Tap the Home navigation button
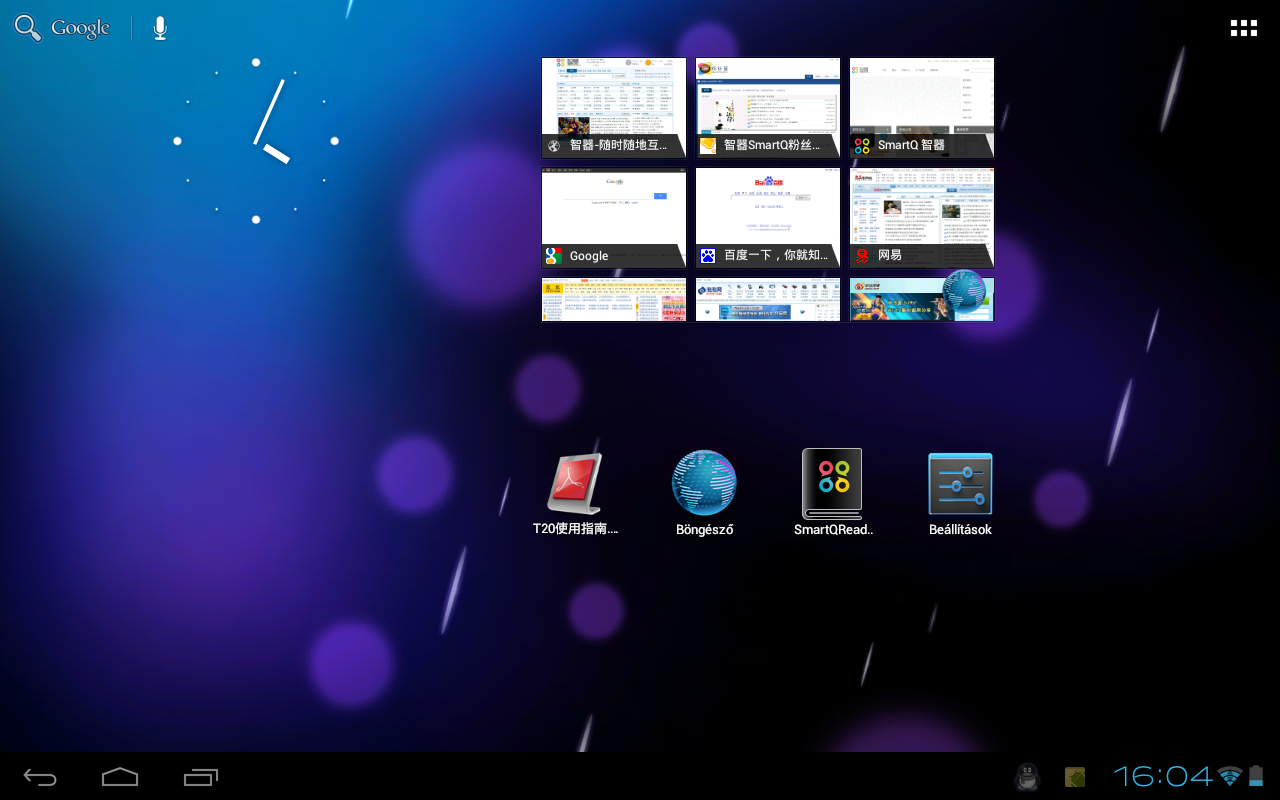The width and height of the screenshot is (1280, 800). coord(120,777)
